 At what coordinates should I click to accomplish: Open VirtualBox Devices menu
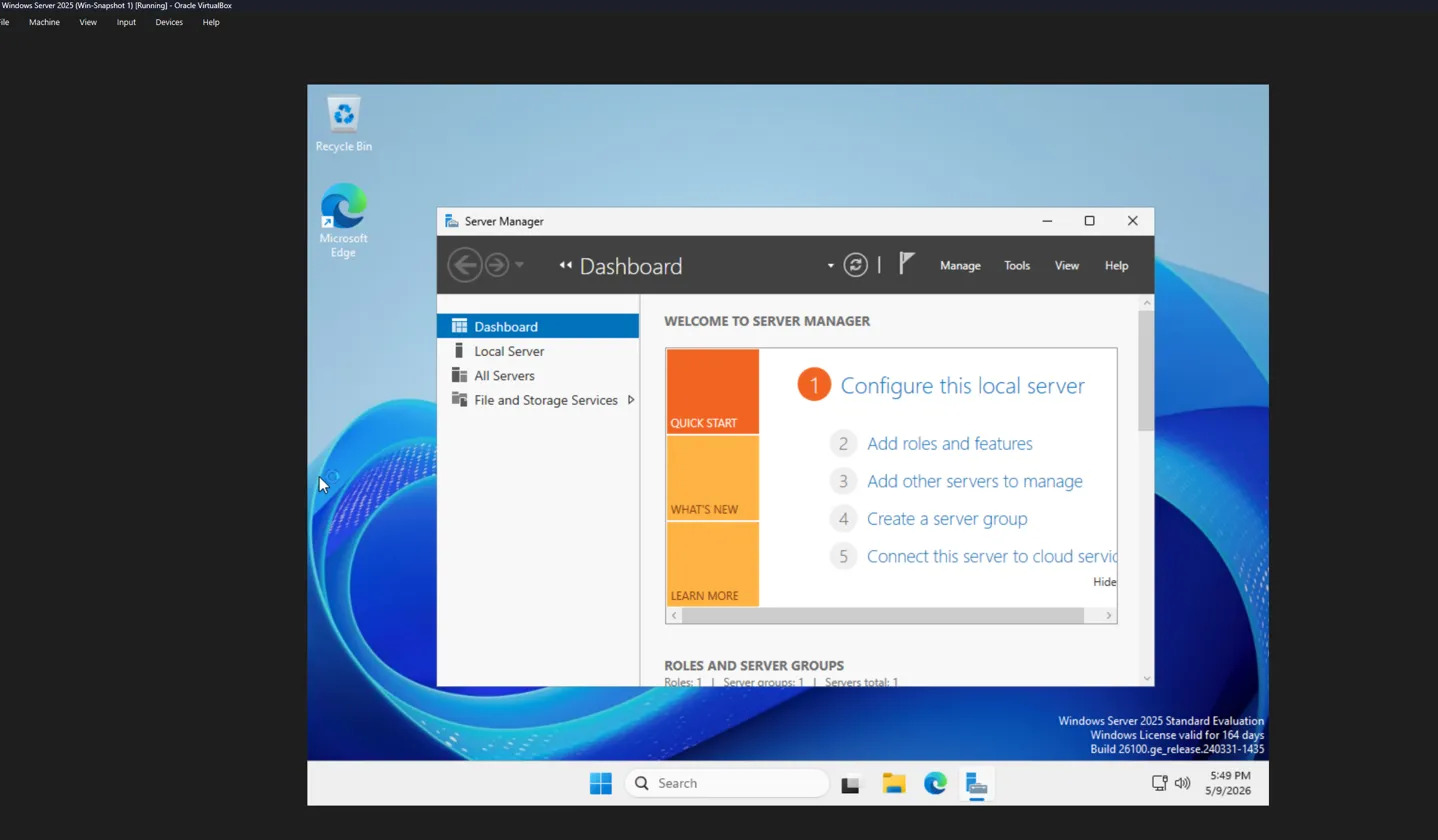point(169,22)
